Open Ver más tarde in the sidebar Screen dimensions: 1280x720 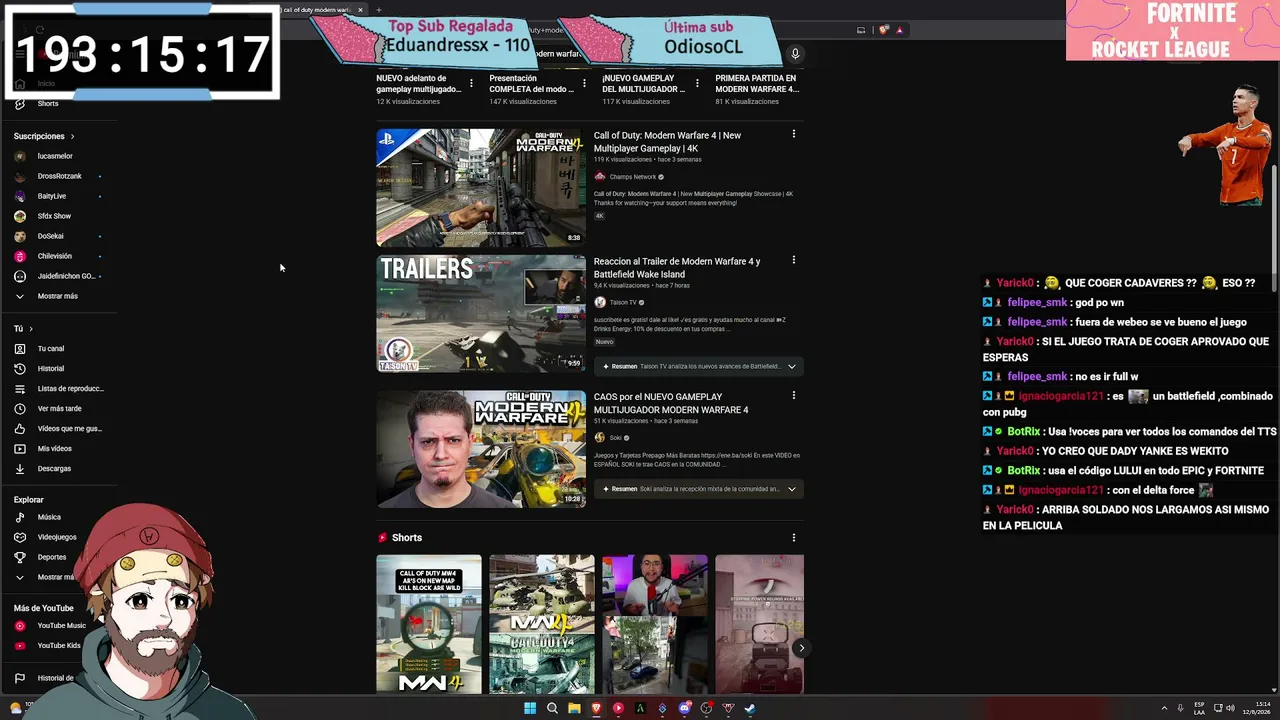pos(60,409)
